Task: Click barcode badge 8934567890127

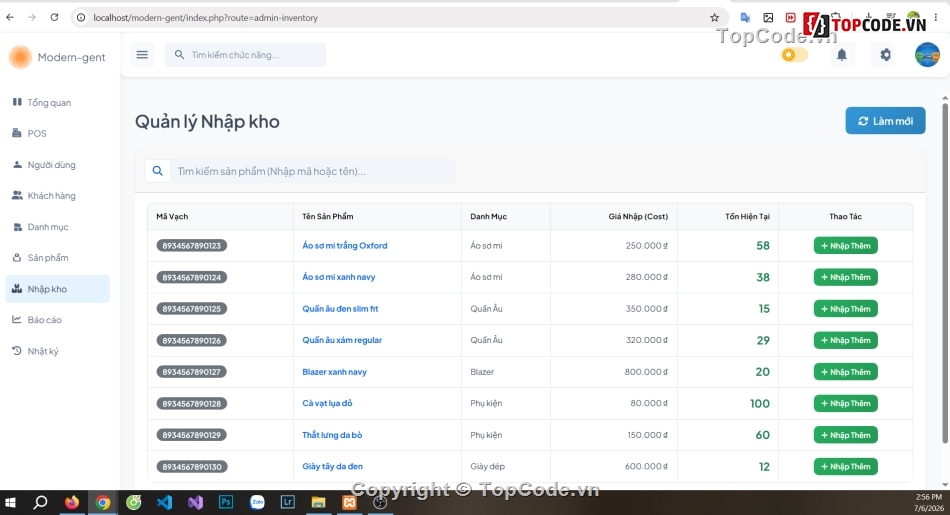Action: (191, 372)
